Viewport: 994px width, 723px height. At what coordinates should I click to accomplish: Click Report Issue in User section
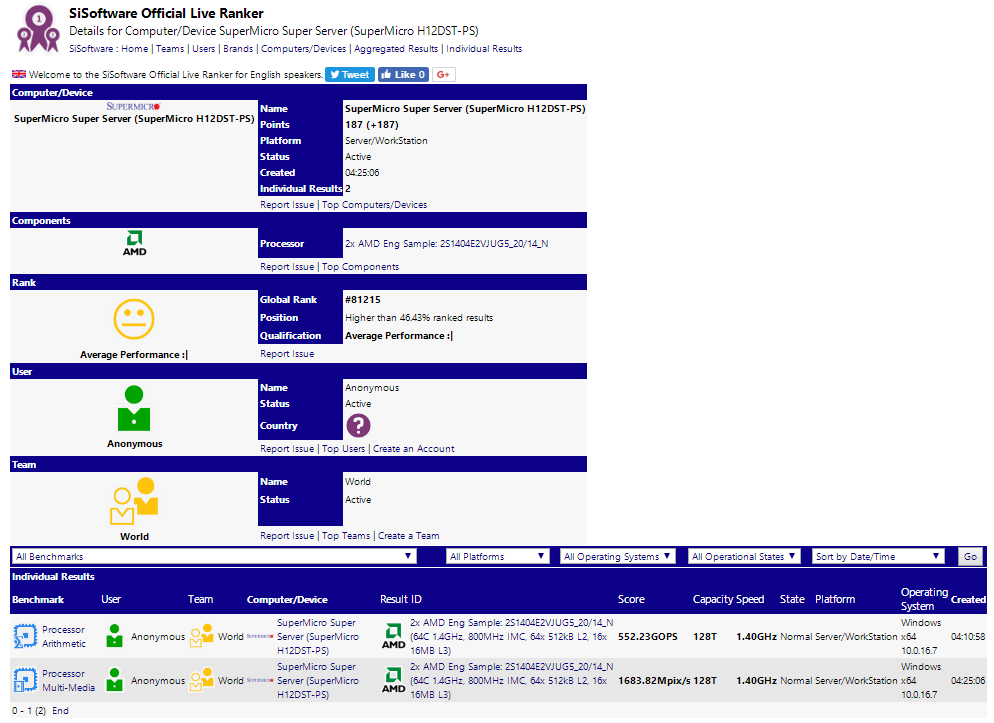point(287,449)
